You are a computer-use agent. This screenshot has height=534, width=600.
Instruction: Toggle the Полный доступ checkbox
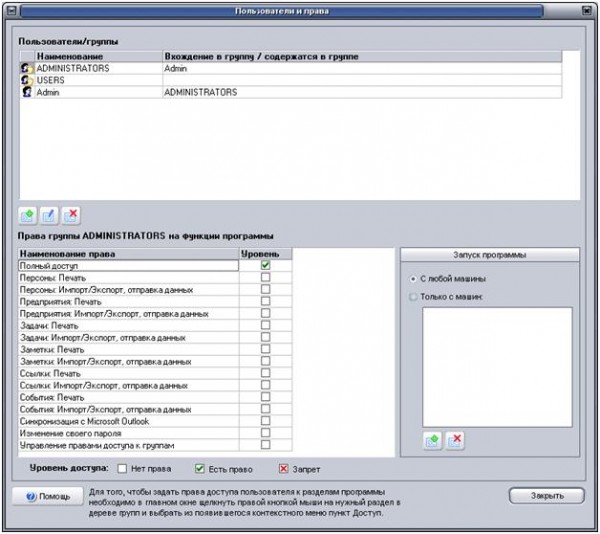coord(266,265)
